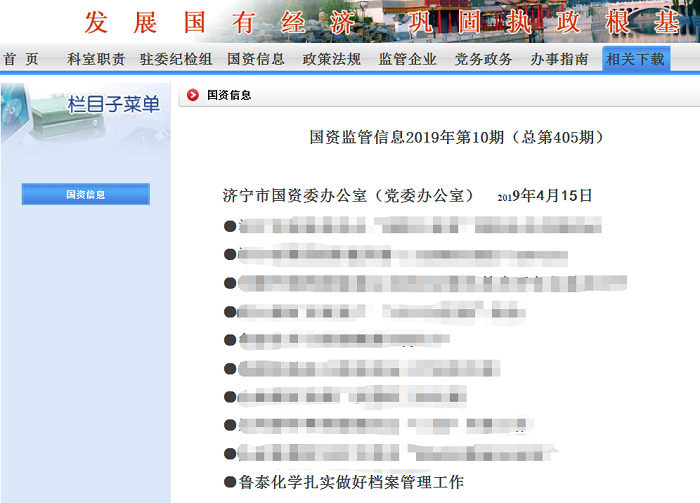Click the bullet before 鲁泰化学扎实做好档案管理工作
700x503 pixels.
tap(229, 482)
